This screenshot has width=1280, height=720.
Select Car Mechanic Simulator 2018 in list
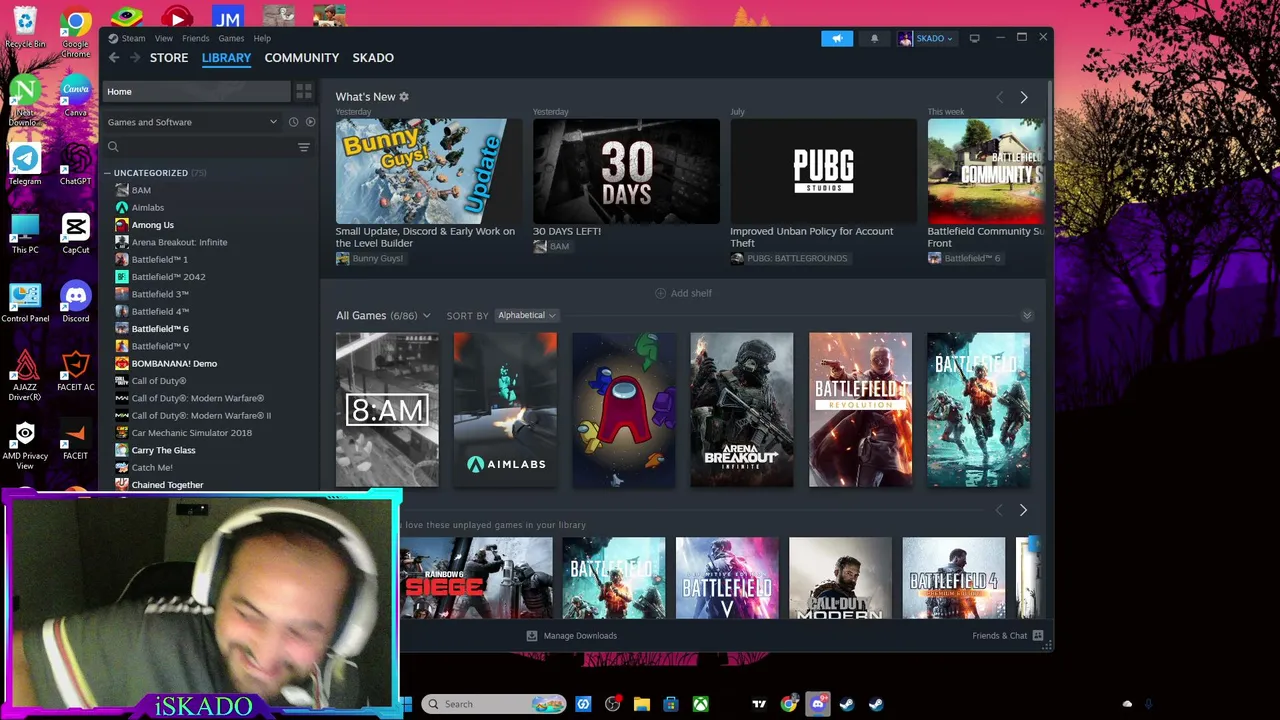pyautogui.click(x=191, y=433)
